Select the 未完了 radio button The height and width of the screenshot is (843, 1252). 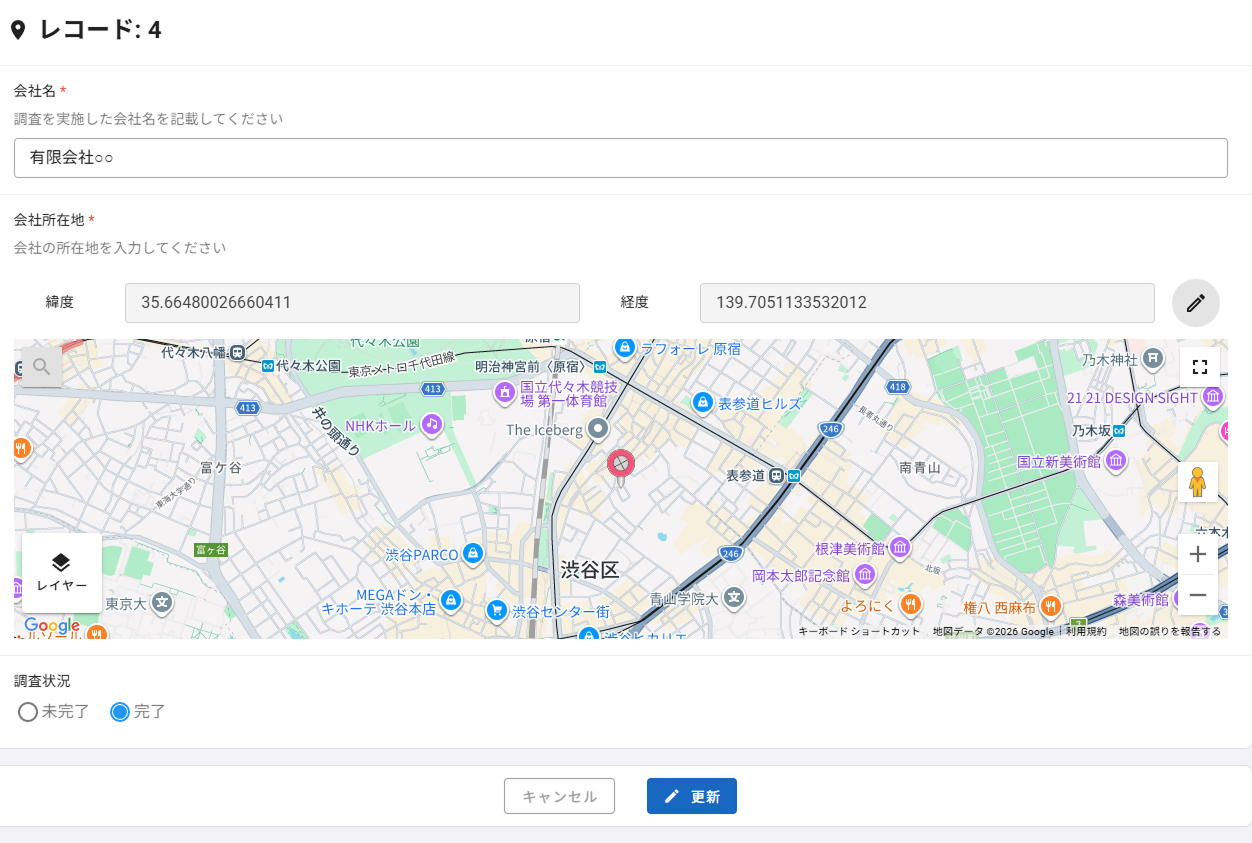click(28, 713)
